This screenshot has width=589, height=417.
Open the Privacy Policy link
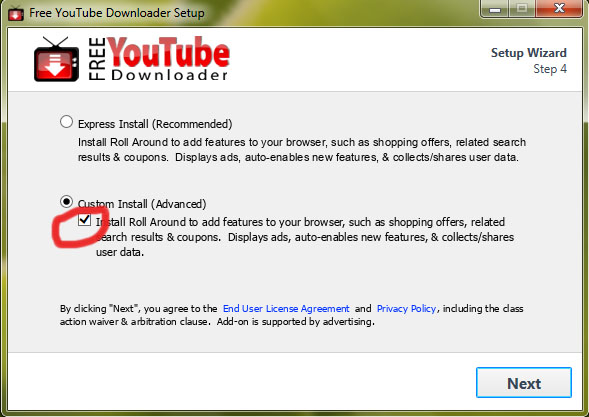406,308
